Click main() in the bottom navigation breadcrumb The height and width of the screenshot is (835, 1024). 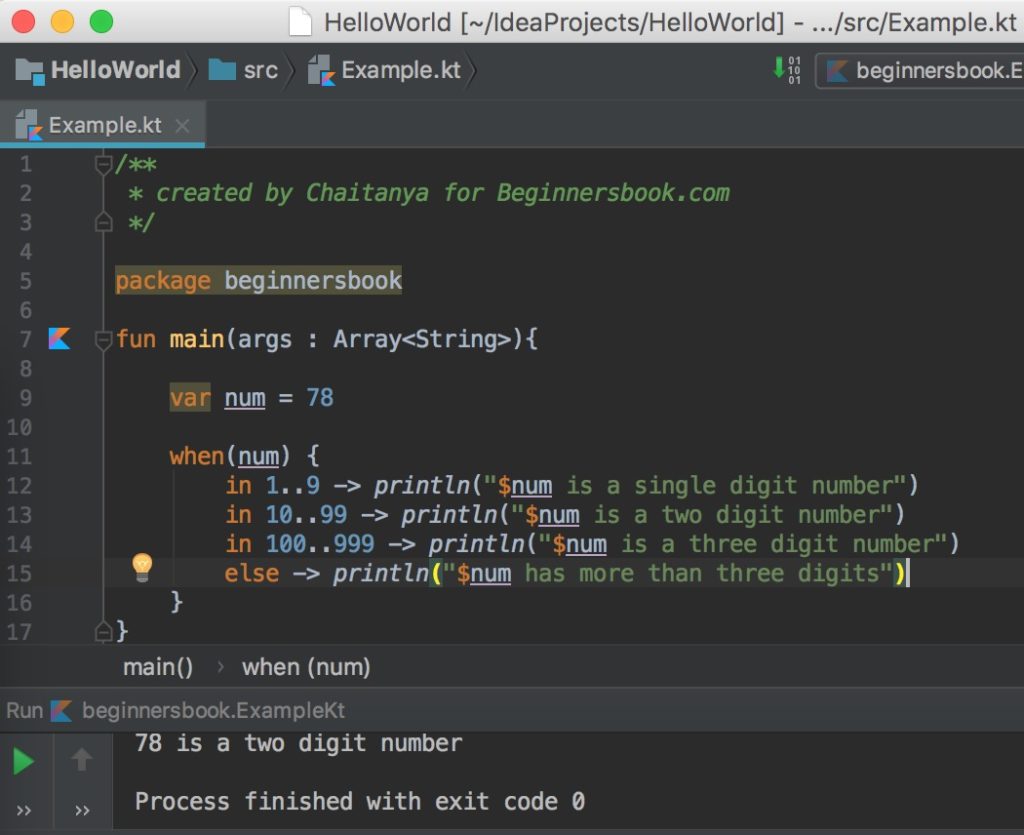pyautogui.click(x=156, y=667)
